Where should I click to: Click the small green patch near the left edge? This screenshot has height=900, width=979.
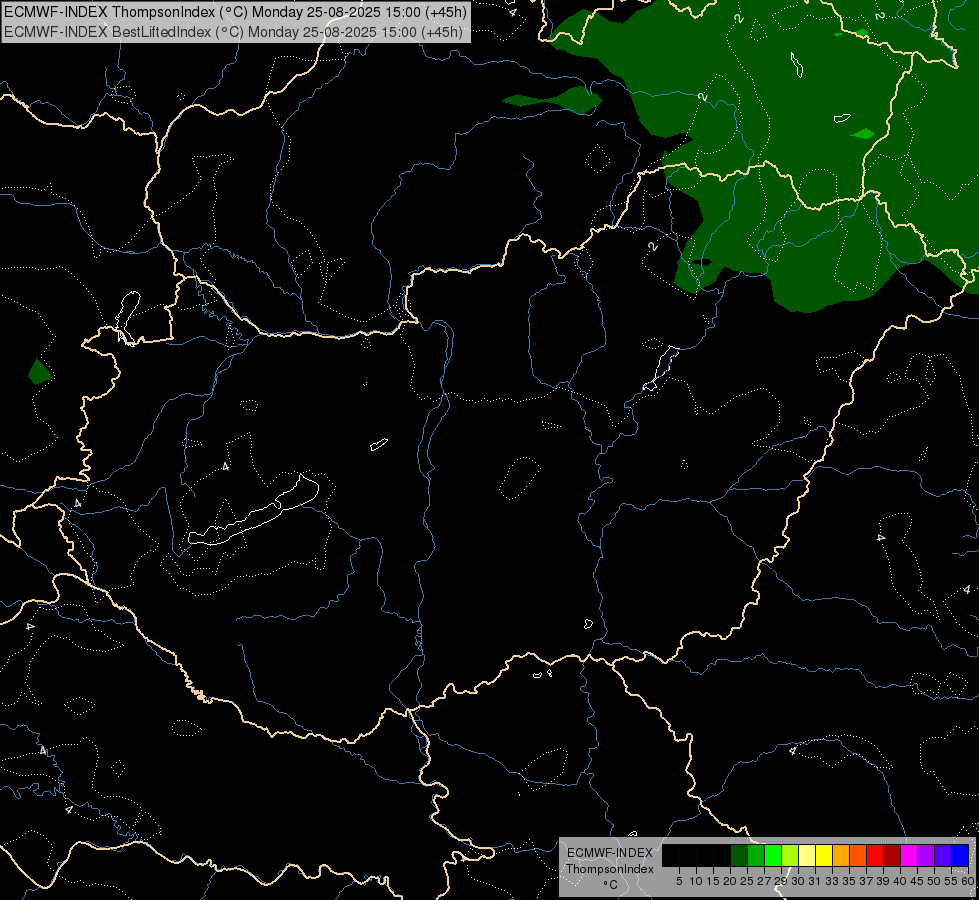[x=39, y=372]
